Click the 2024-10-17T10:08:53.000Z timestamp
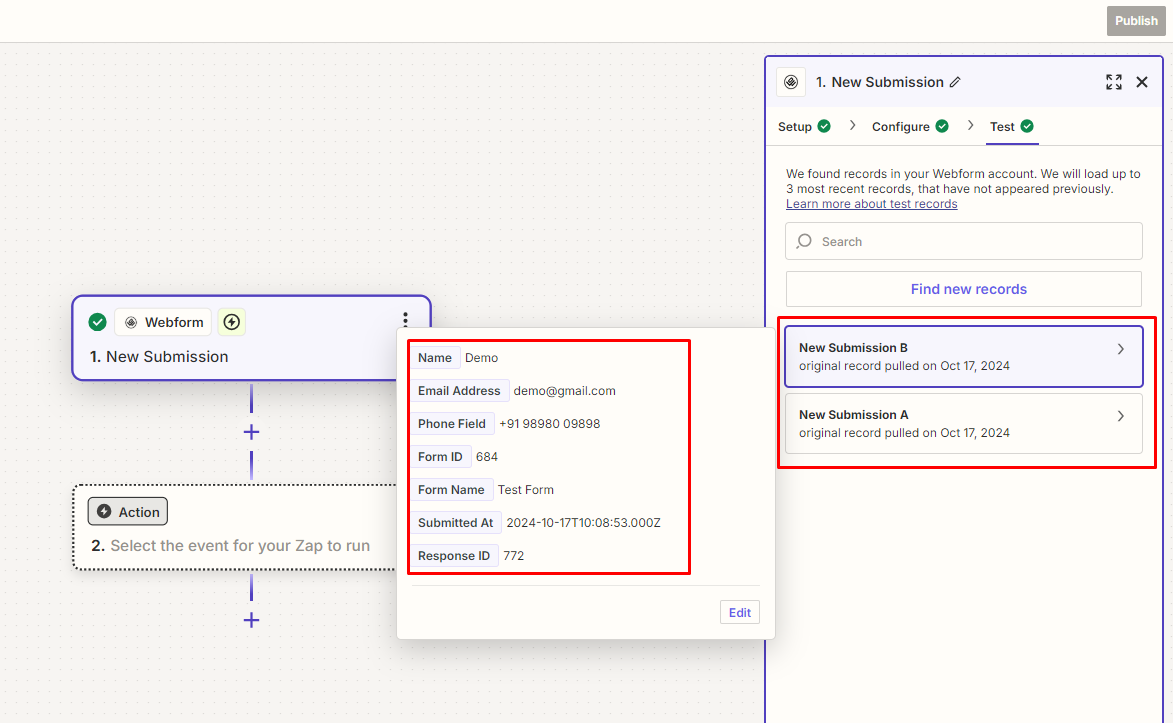Screen dimensions: 1173x723 coord(584,522)
